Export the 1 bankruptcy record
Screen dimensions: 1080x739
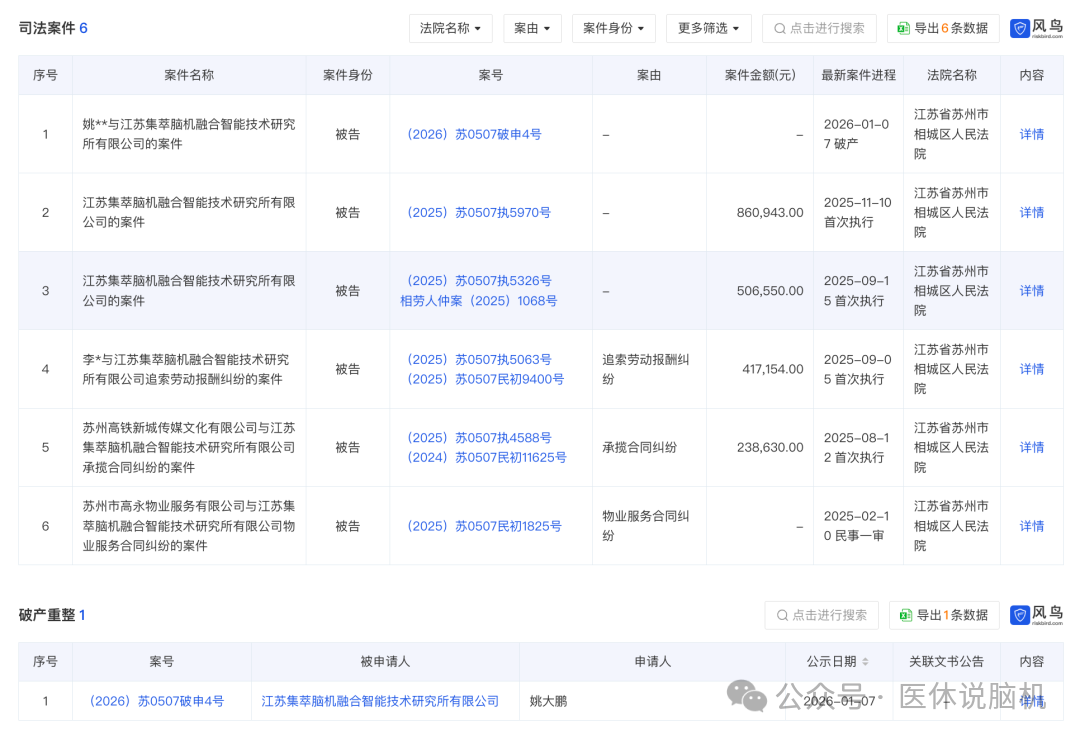pyautogui.click(x=944, y=615)
